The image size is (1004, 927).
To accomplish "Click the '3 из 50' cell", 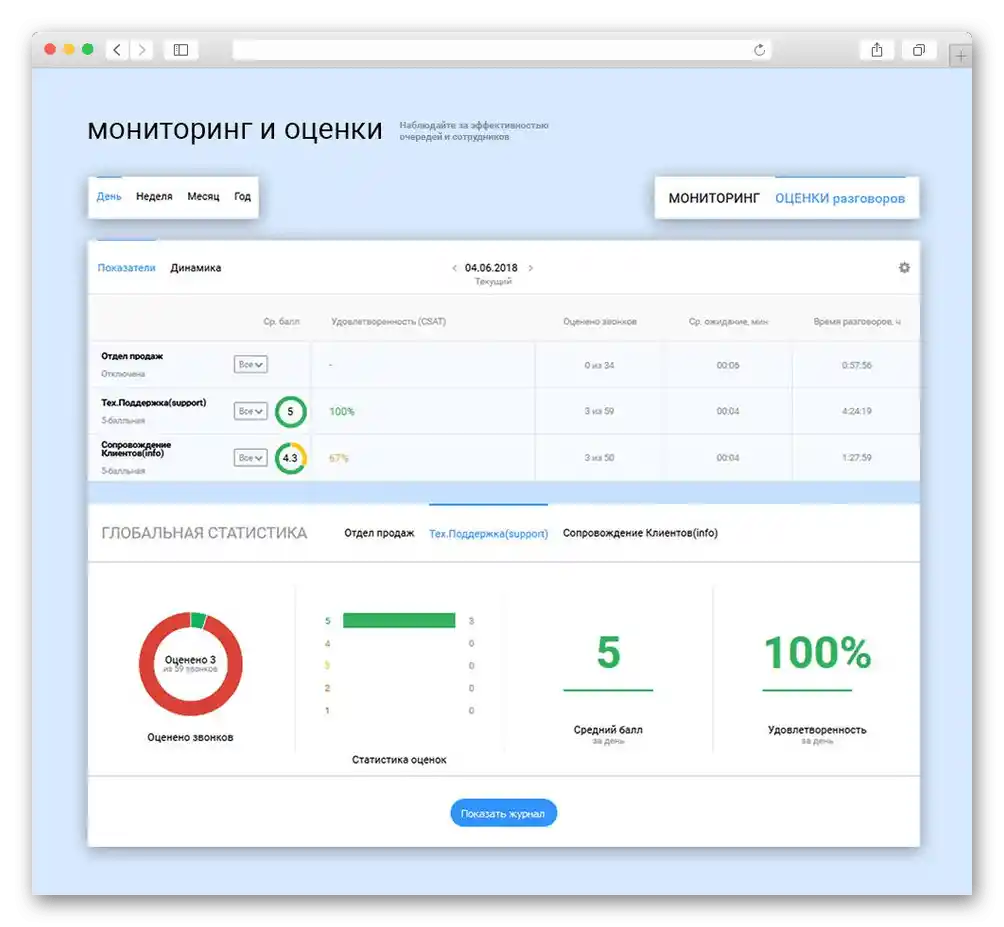I will point(599,458).
